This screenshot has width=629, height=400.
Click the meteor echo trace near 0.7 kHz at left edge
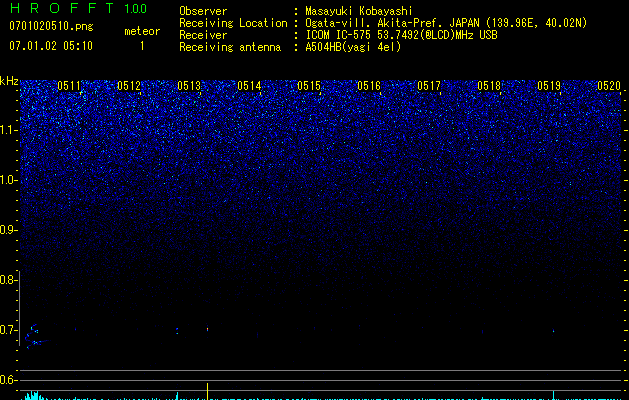(34, 337)
